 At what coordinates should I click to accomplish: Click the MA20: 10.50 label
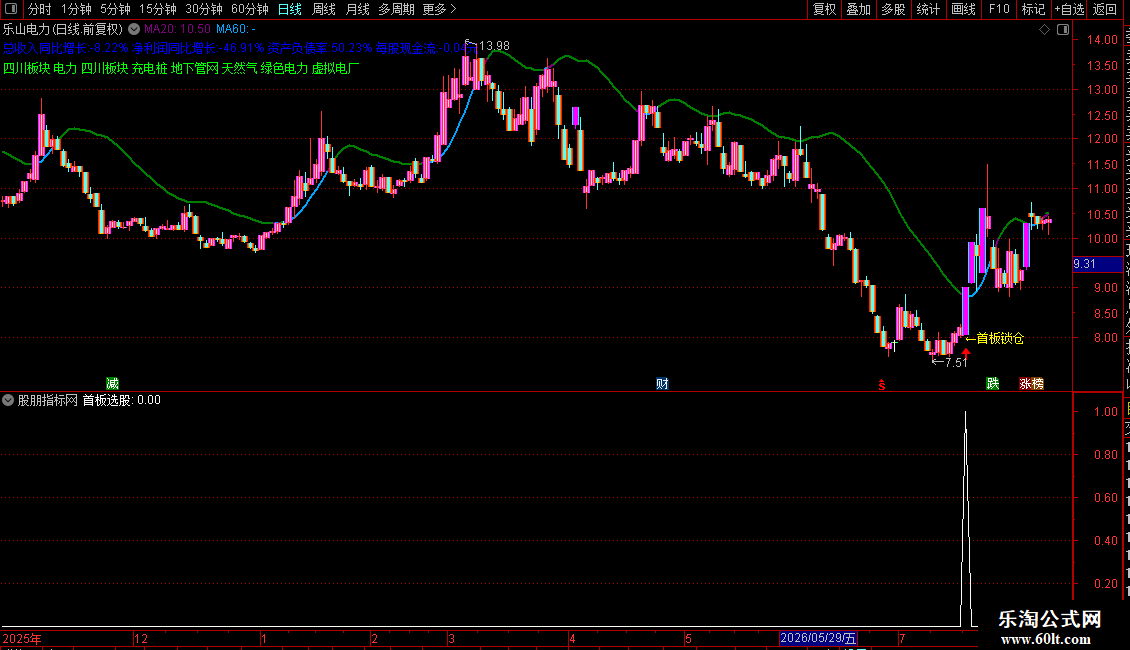177,29
